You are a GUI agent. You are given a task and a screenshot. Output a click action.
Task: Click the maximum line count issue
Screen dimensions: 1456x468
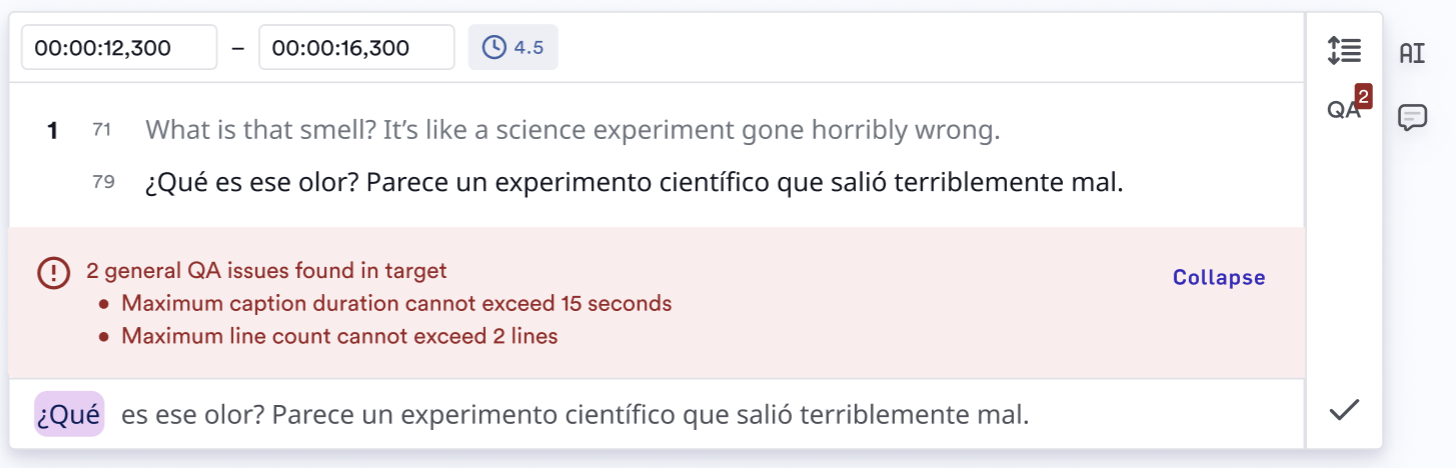click(339, 336)
